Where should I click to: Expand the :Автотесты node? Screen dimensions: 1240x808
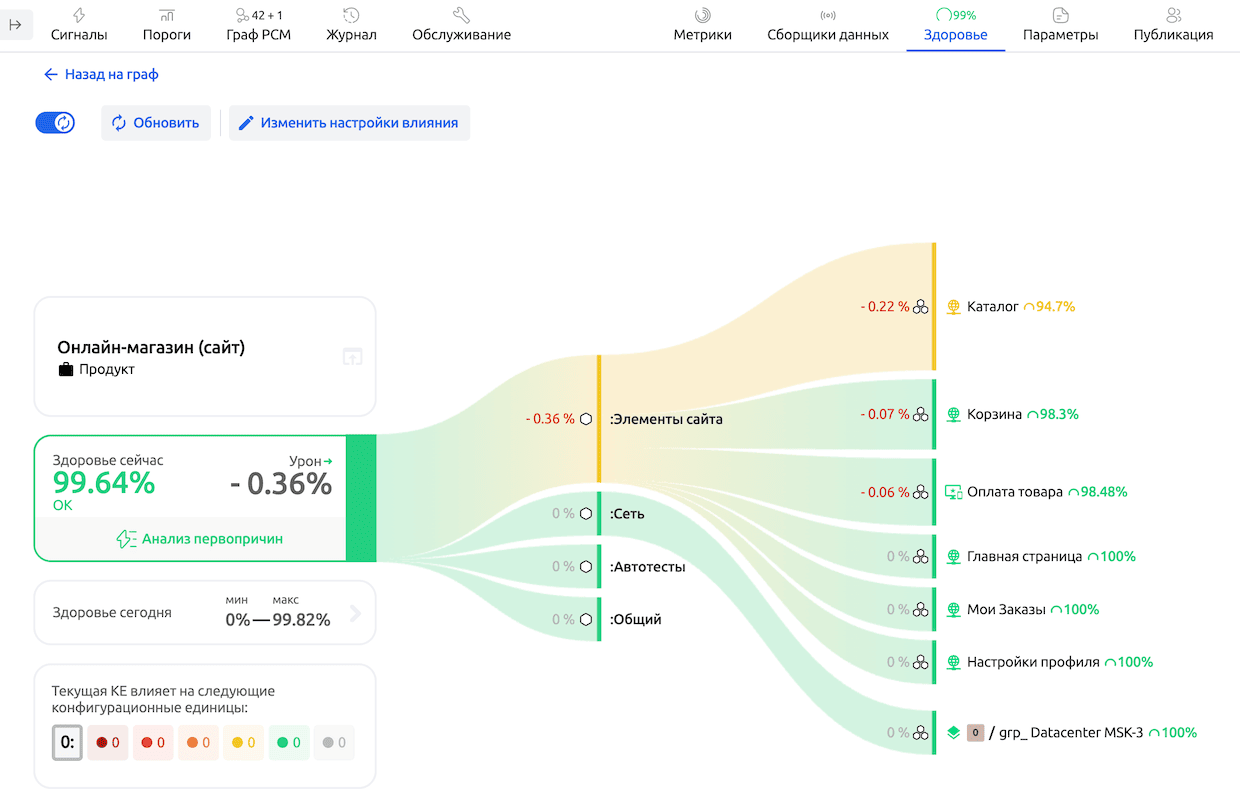(647, 567)
